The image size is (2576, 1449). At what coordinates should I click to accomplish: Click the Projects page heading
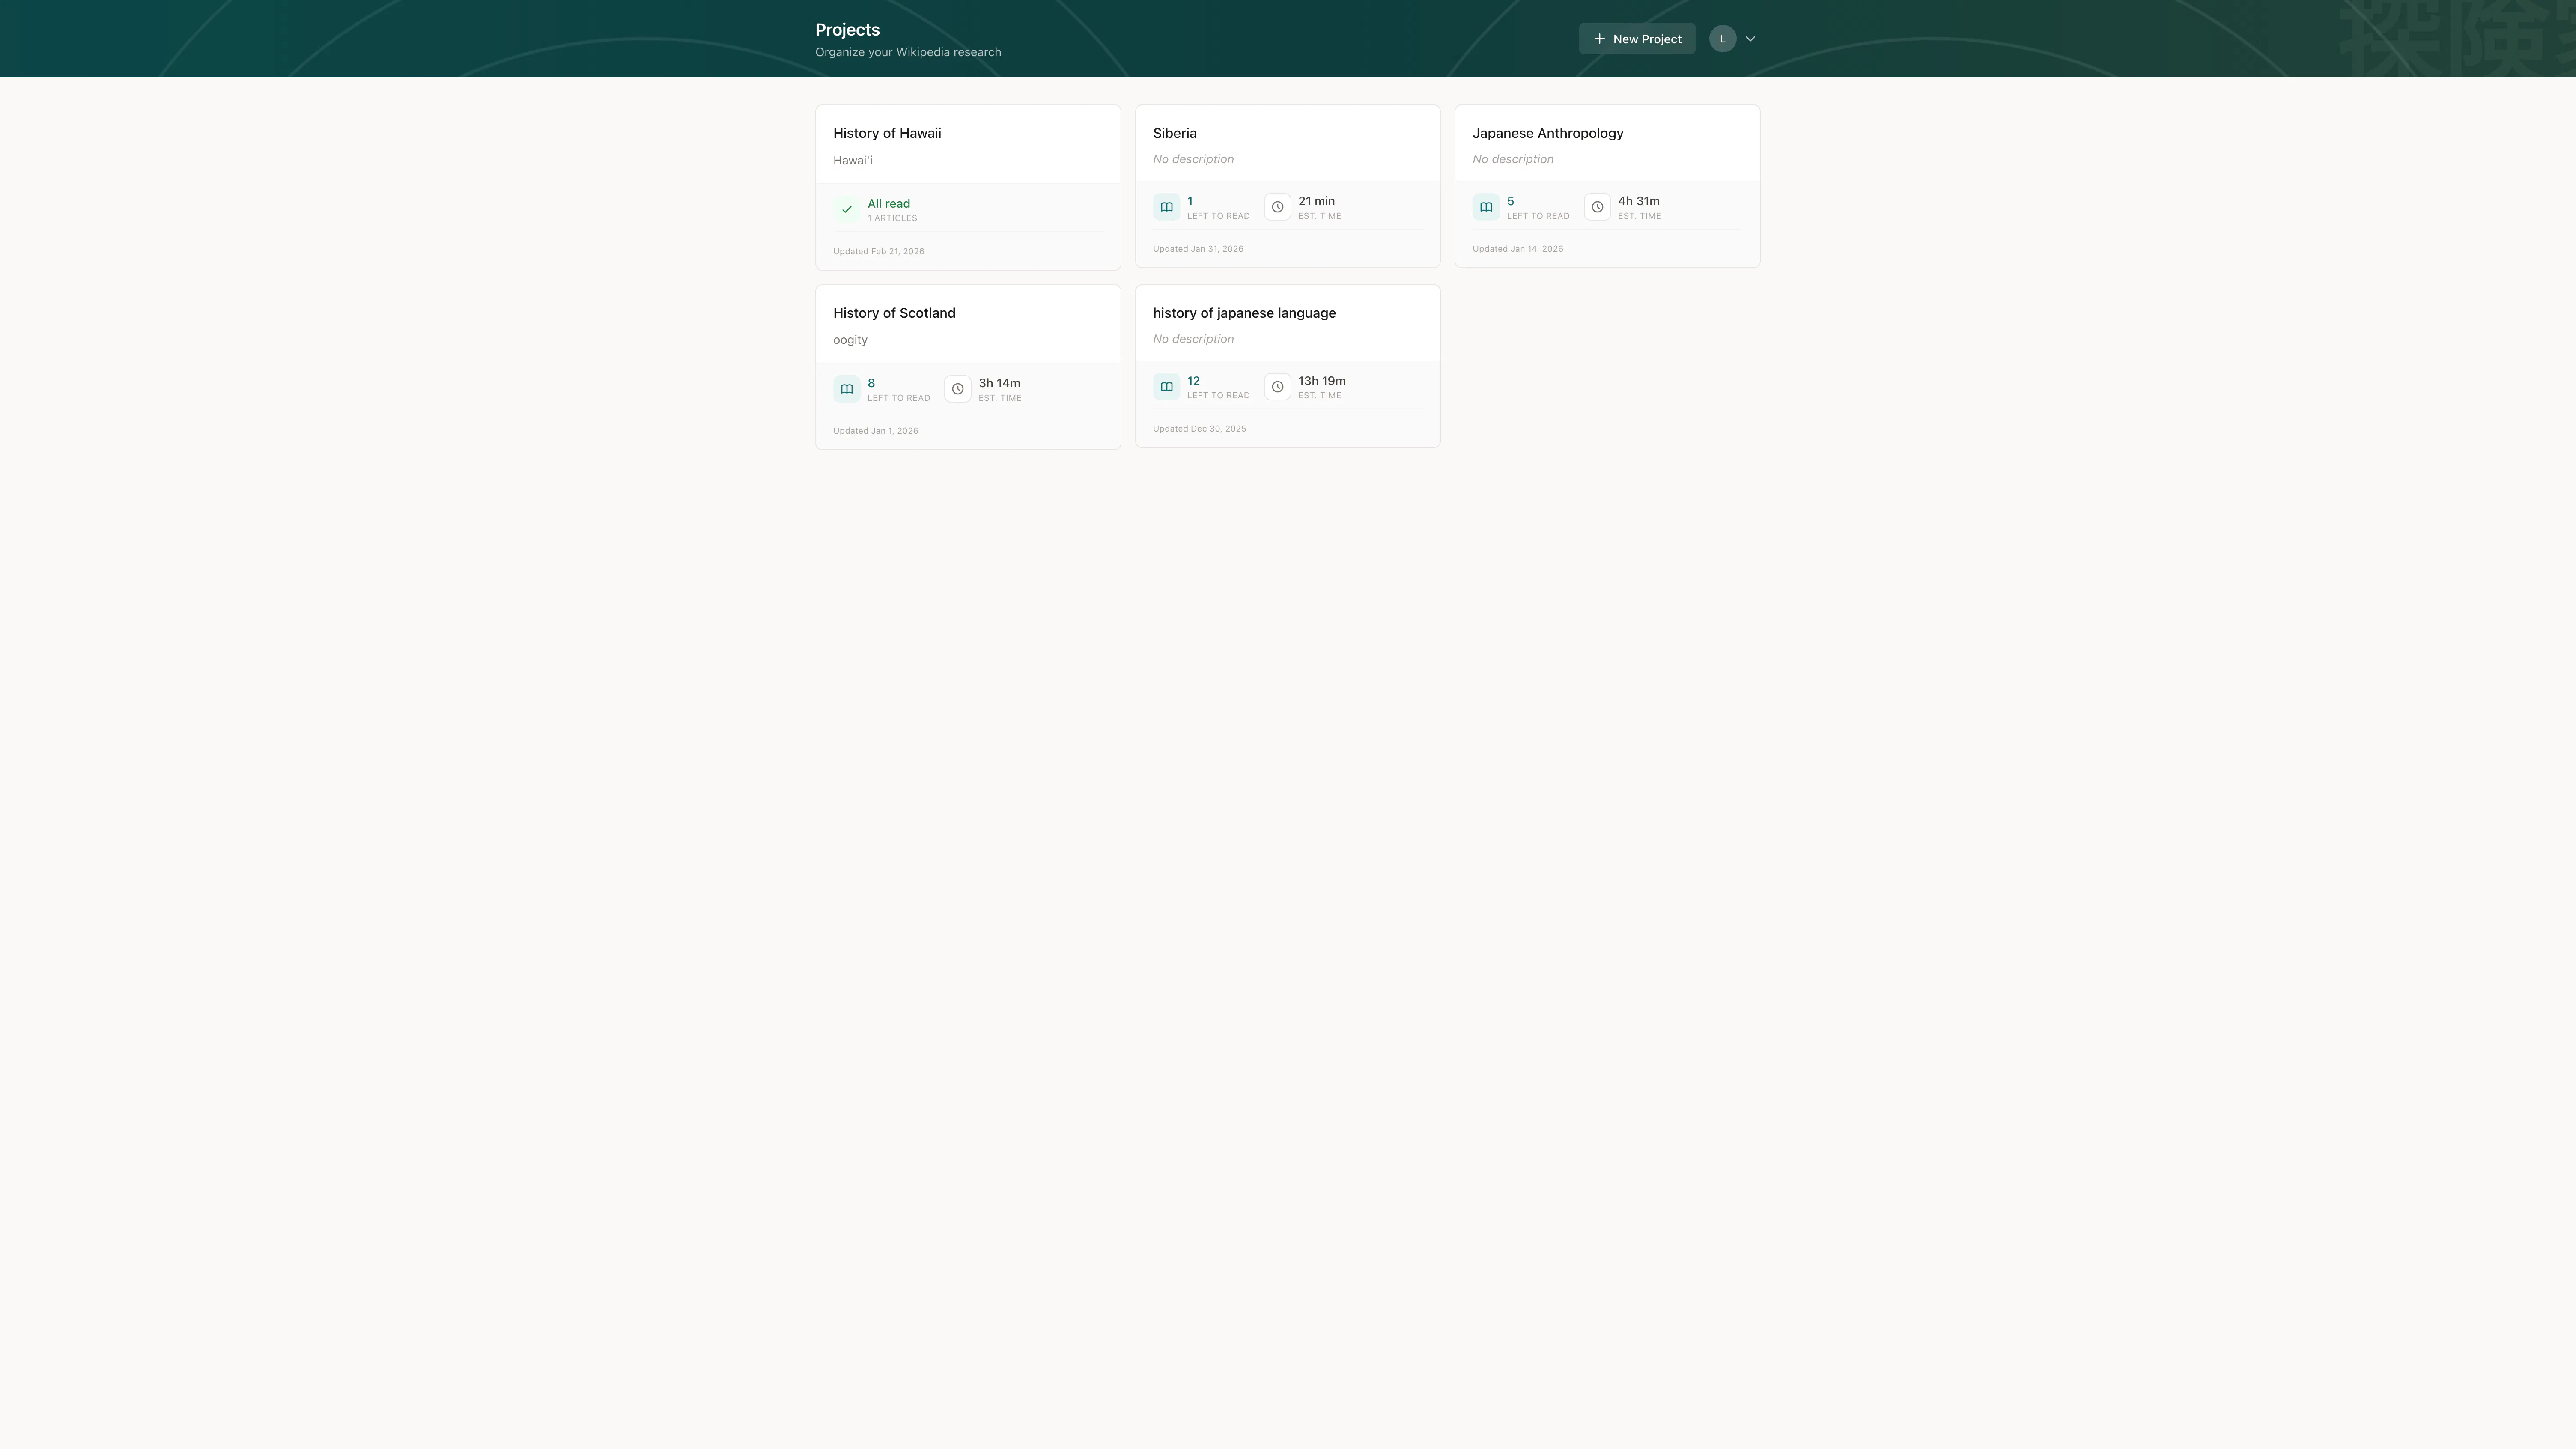tap(847, 30)
